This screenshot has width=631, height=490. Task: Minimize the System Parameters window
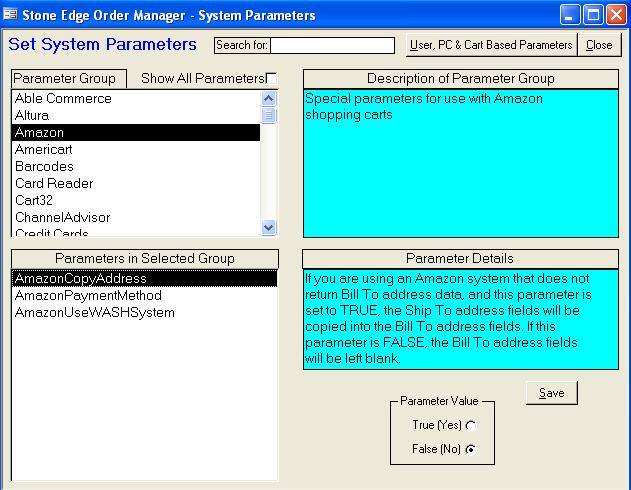pos(569,15)
